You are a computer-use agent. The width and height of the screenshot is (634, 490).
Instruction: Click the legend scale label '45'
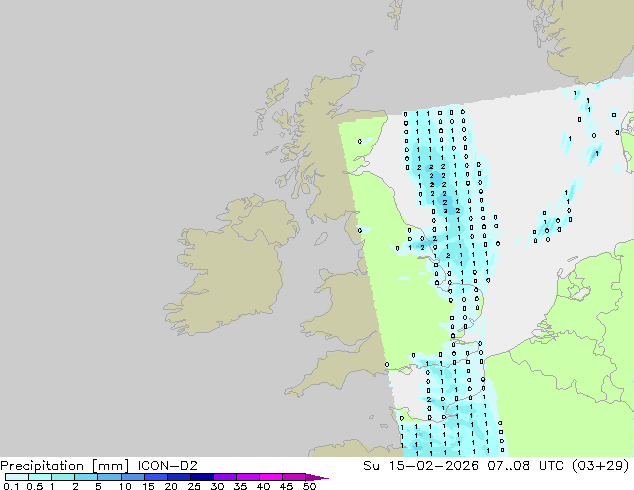pyautogui.click(x=286, y=486)
